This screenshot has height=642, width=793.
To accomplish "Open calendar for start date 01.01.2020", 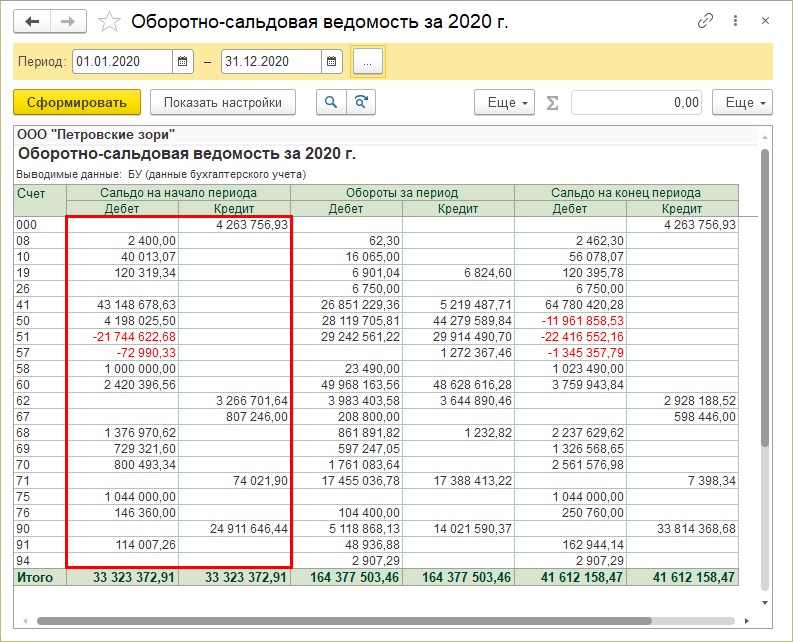I will [x=183, y=62].
